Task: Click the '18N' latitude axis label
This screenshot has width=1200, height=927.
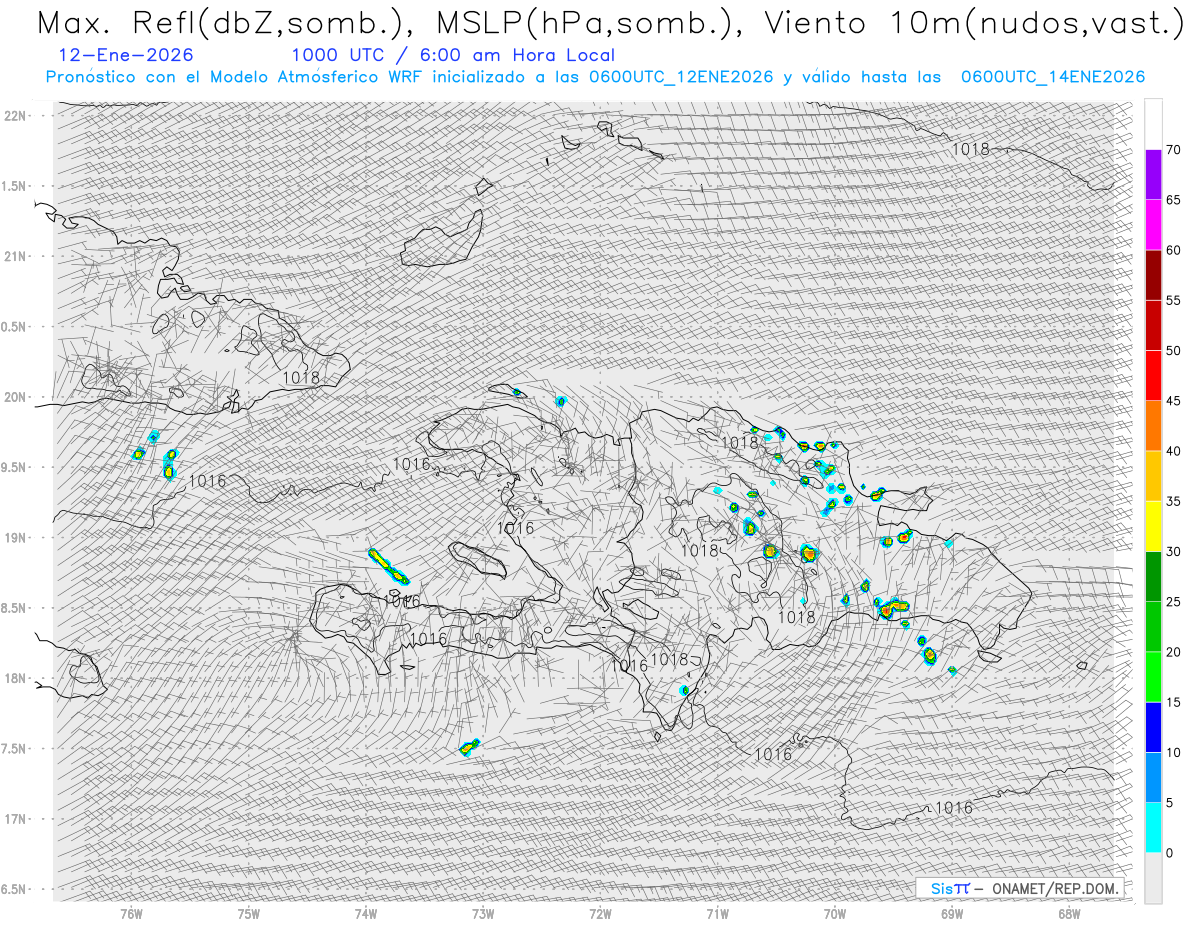Action: click(16, 679)
